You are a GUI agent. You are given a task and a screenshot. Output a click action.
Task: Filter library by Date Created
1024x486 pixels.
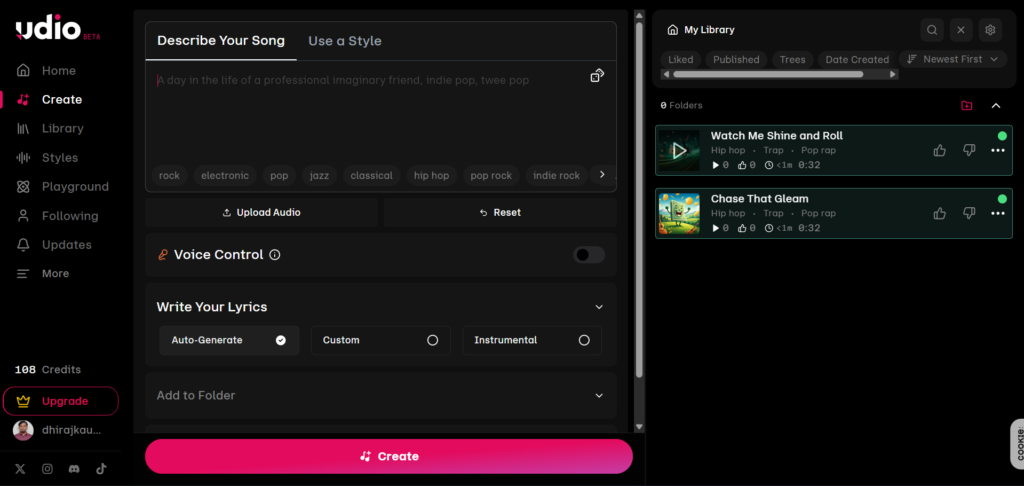857,59
